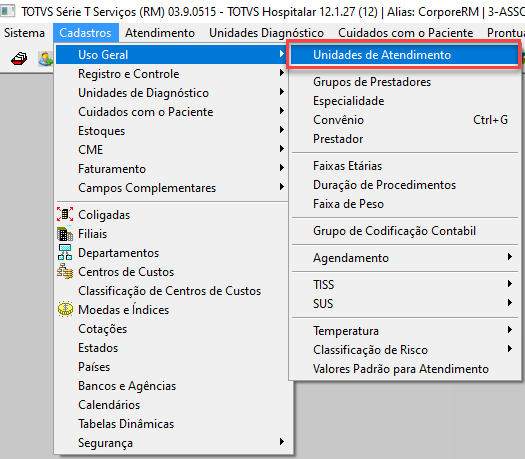Image resolution: width=525 pixels, height=459 pixels.
Task: Open Prestador registration
Action: [404, 139]
